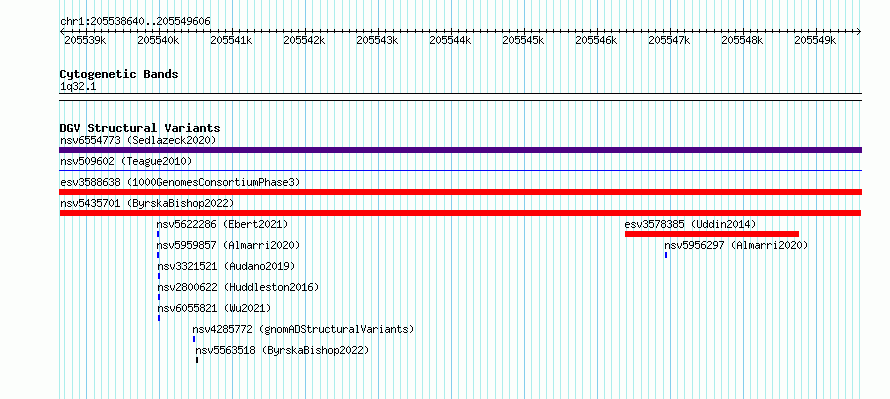Viewport: 890px width, 399px height.
Task: Select the purple nsv6554773 variant bar
Action: pyautogui.click(x=460, y=150)
